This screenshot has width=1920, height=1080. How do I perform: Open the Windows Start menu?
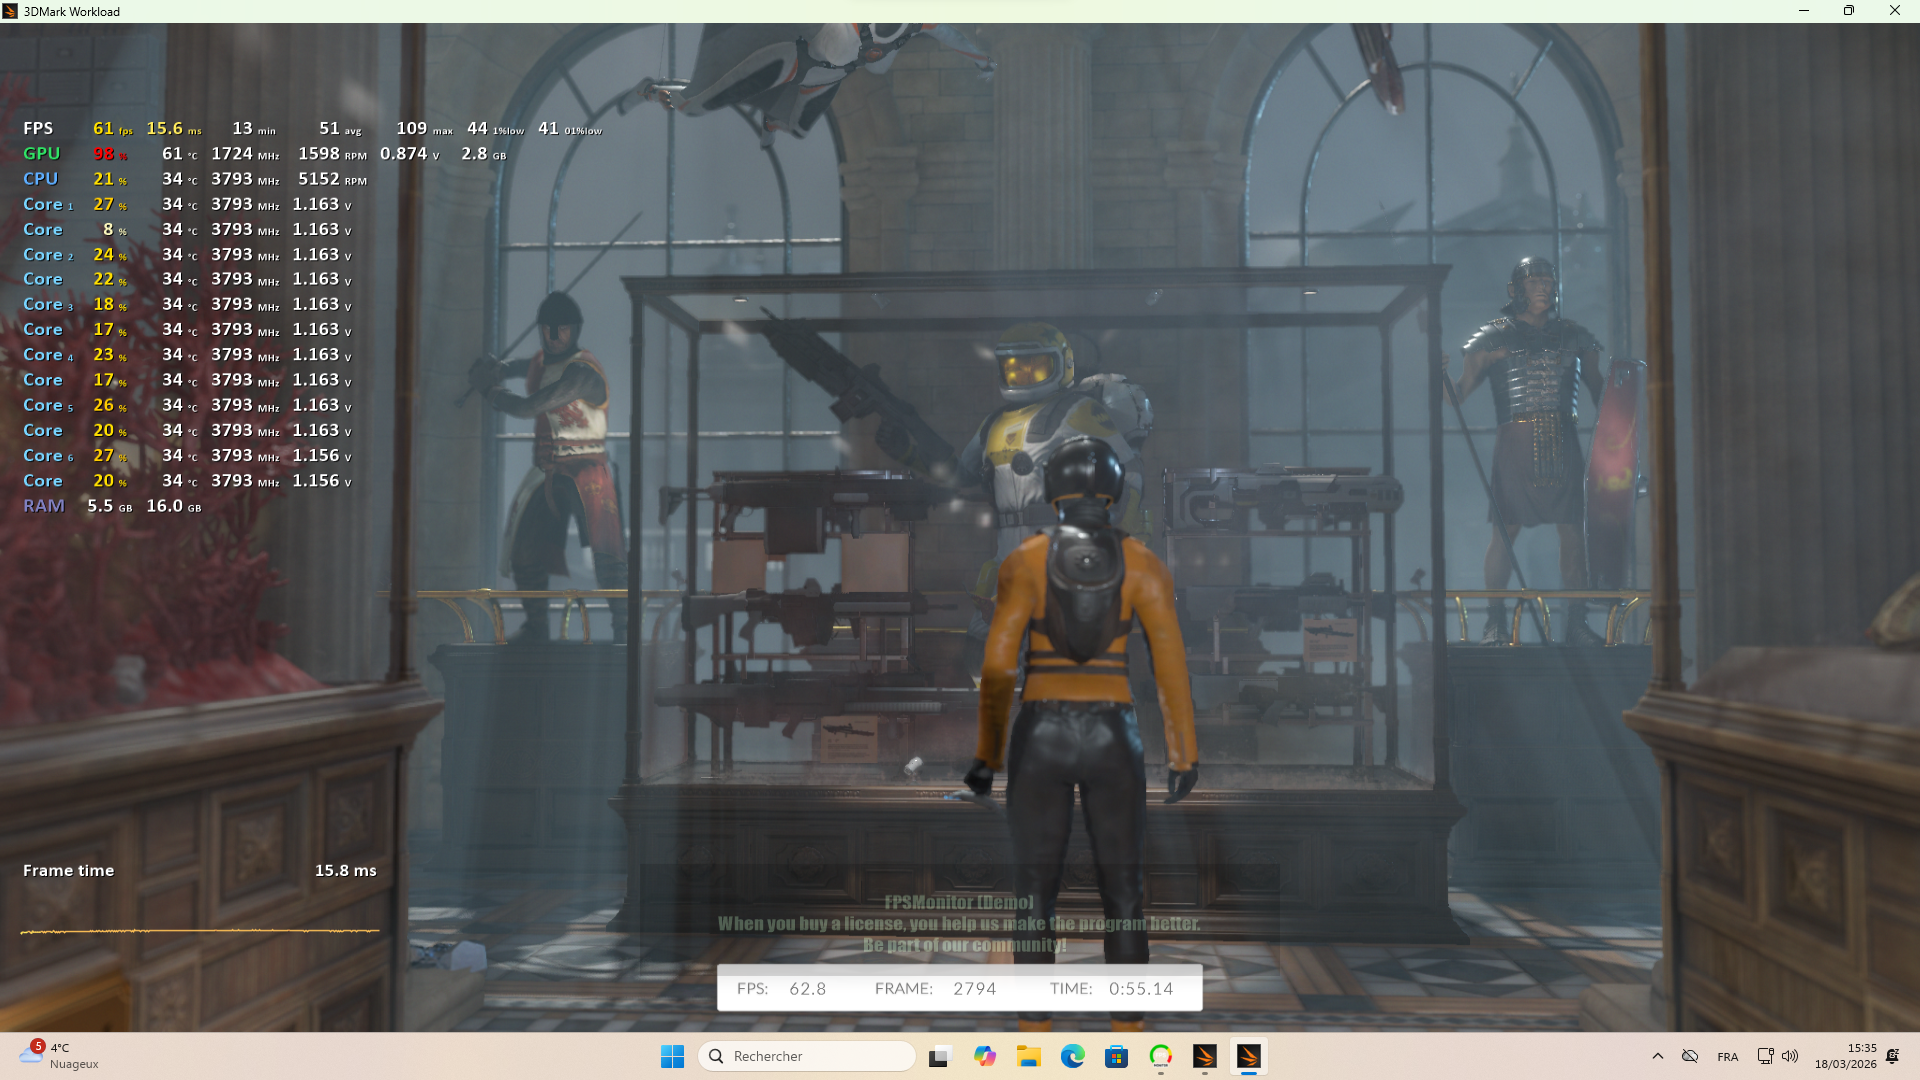672,1056
